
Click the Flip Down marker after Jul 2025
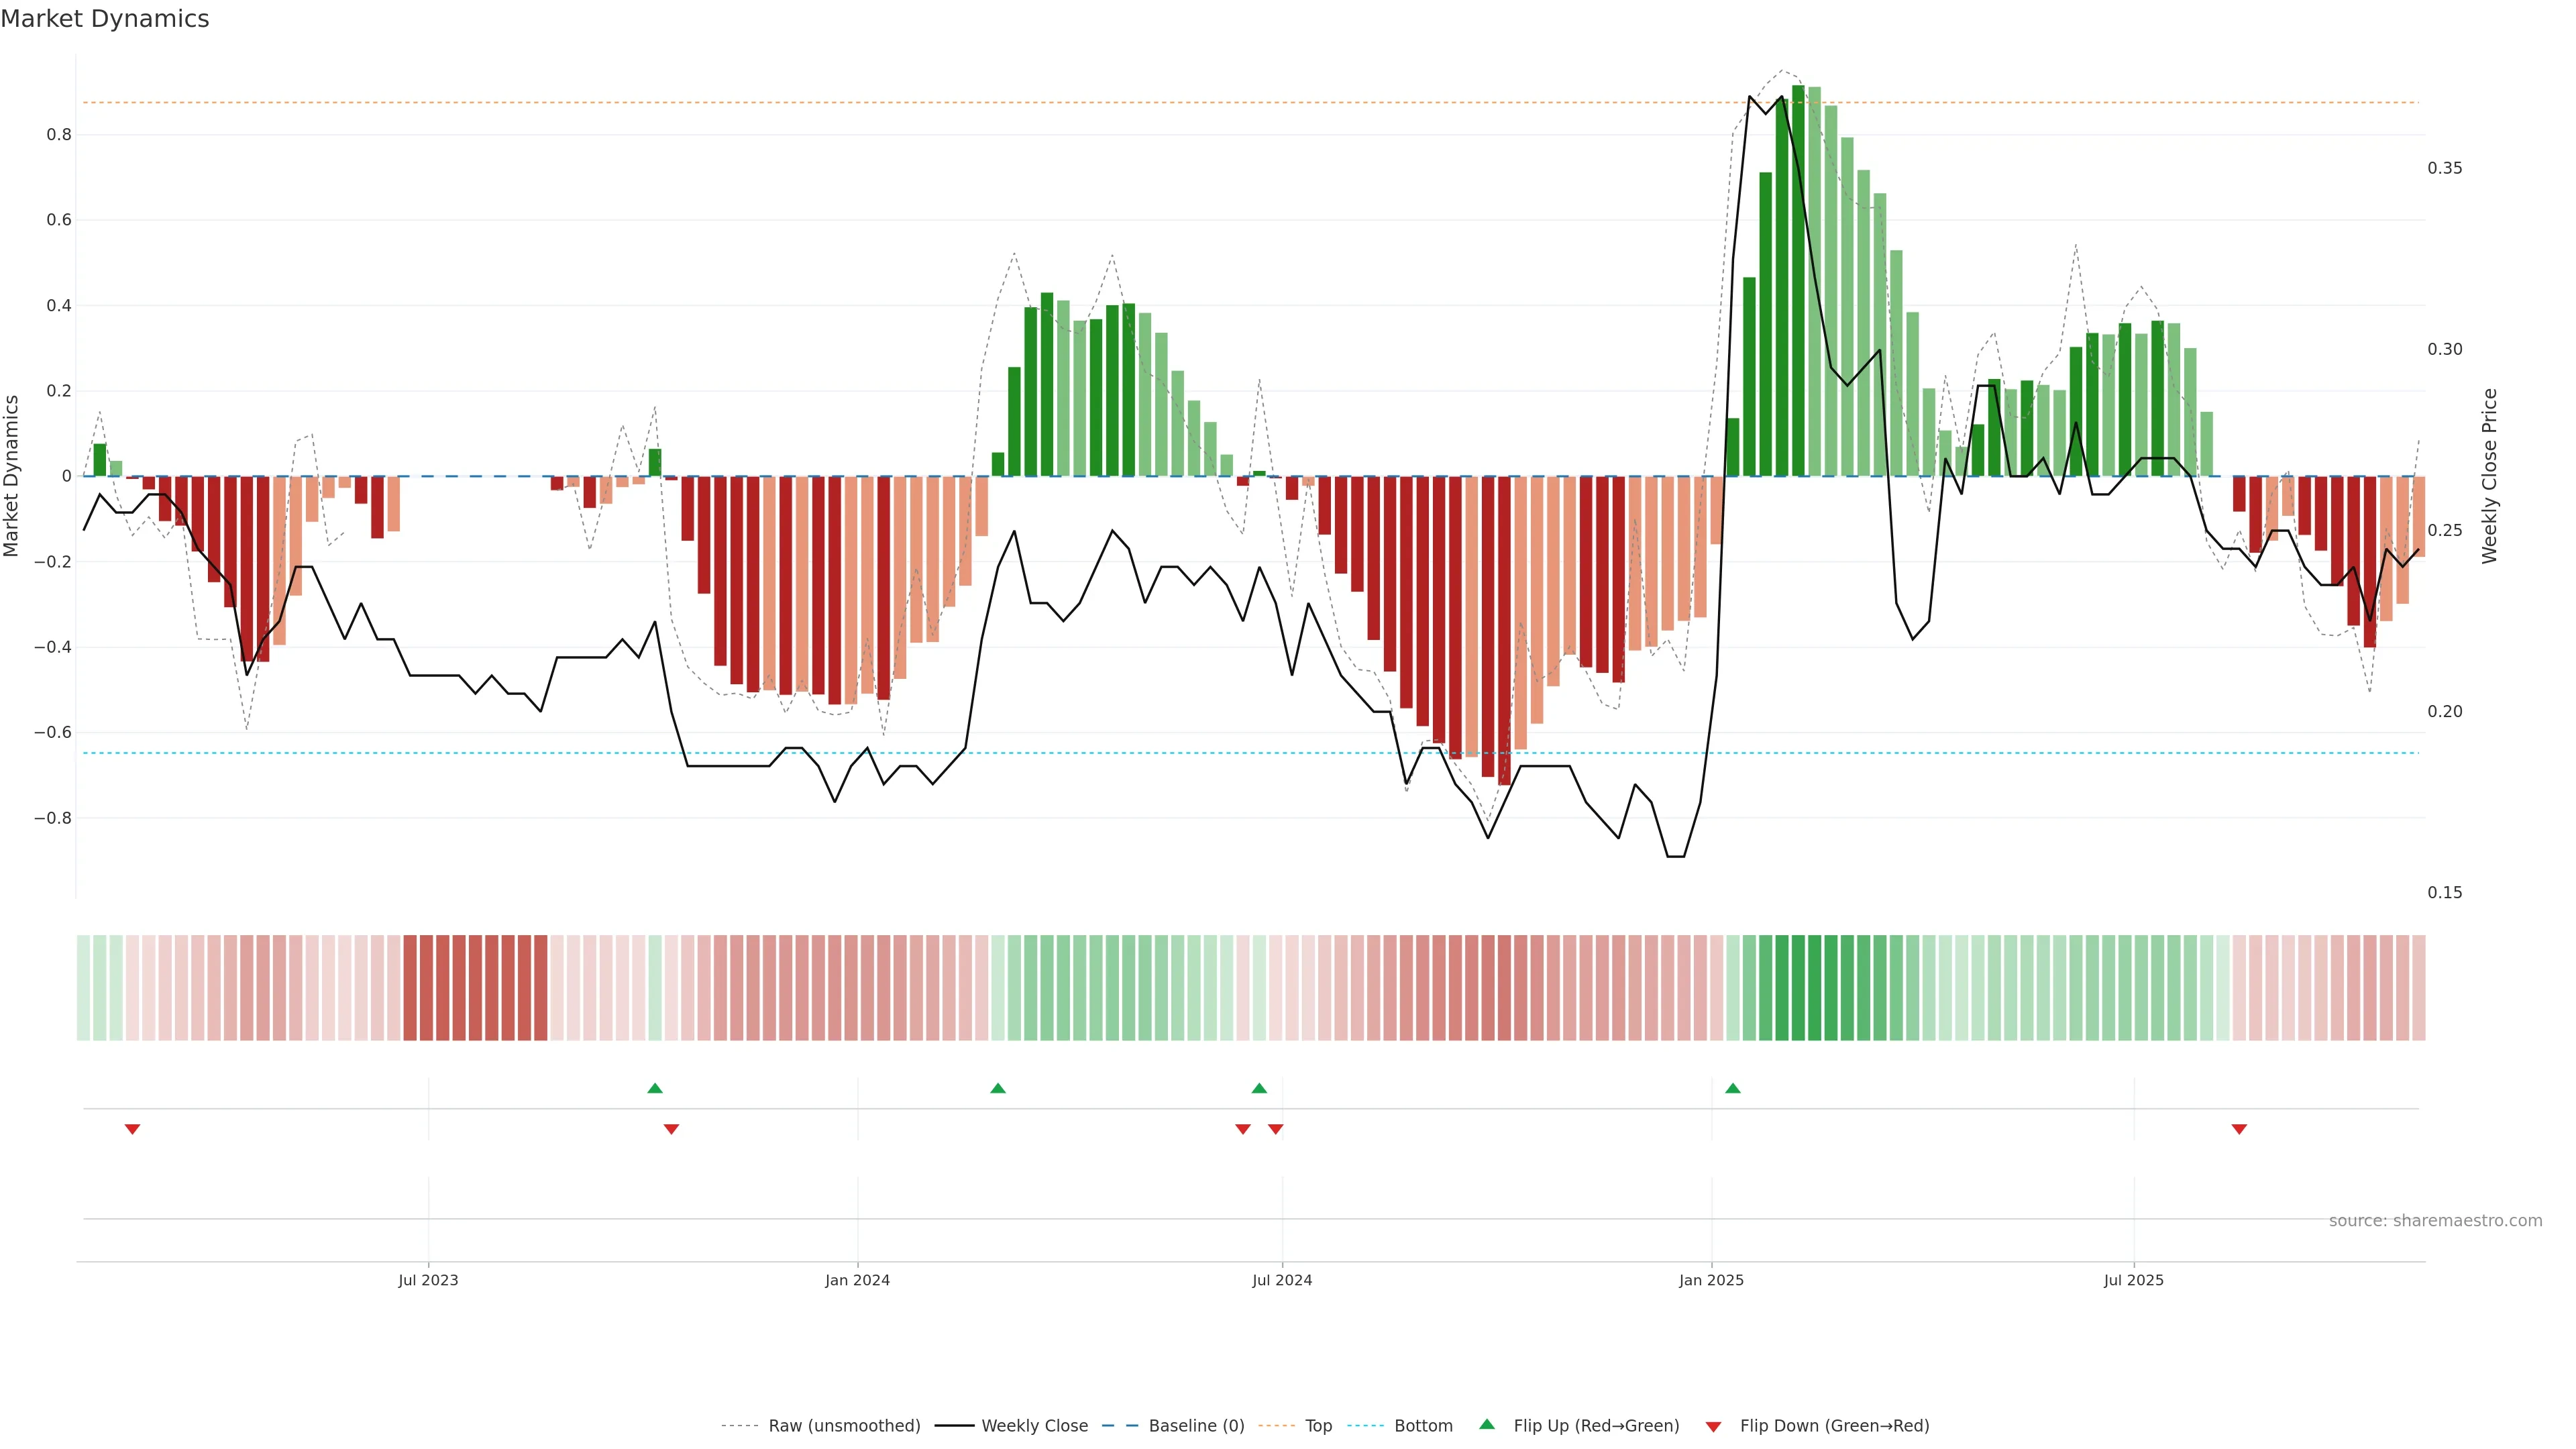pyautogui.click(x=2239, y=1129)
